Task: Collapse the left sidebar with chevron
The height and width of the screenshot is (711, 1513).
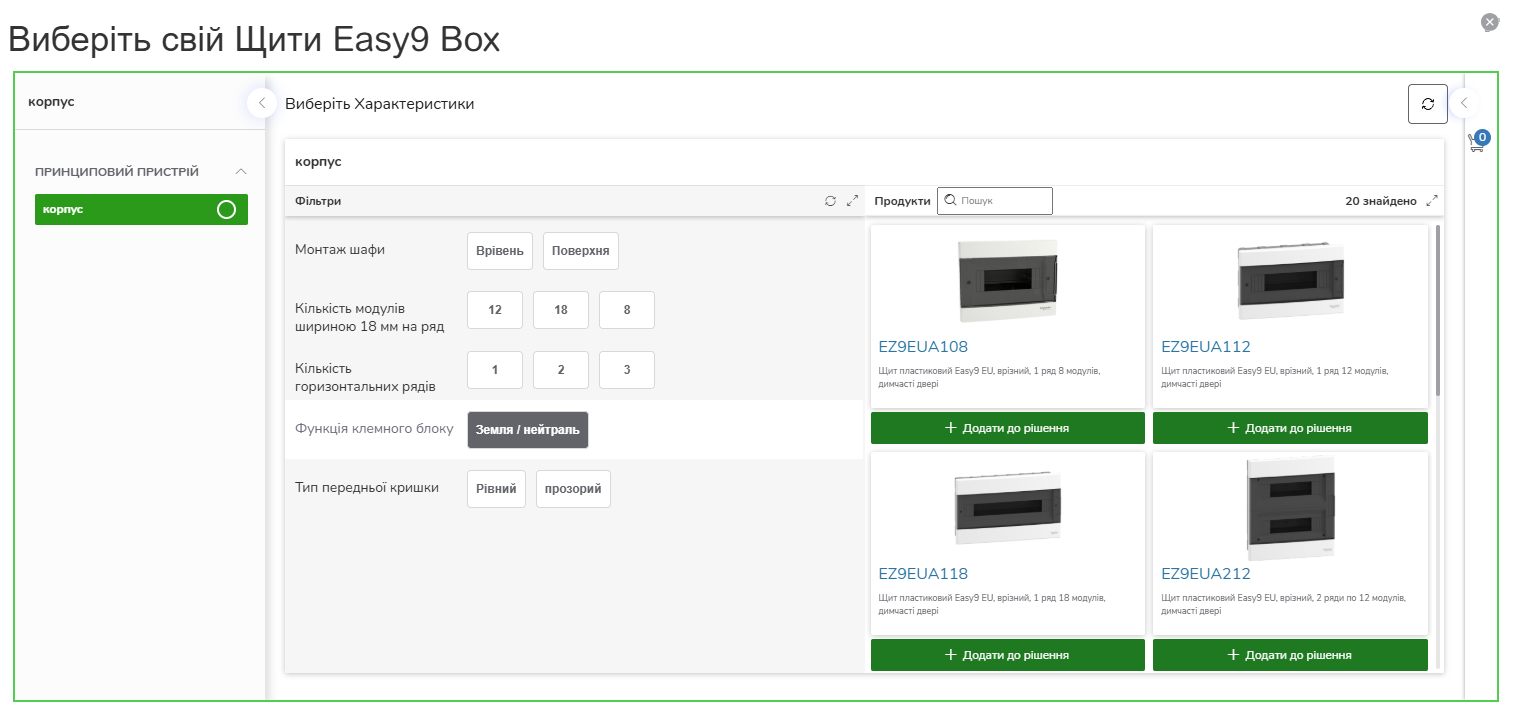Action: pyautogui.click(x=262, y=102)
